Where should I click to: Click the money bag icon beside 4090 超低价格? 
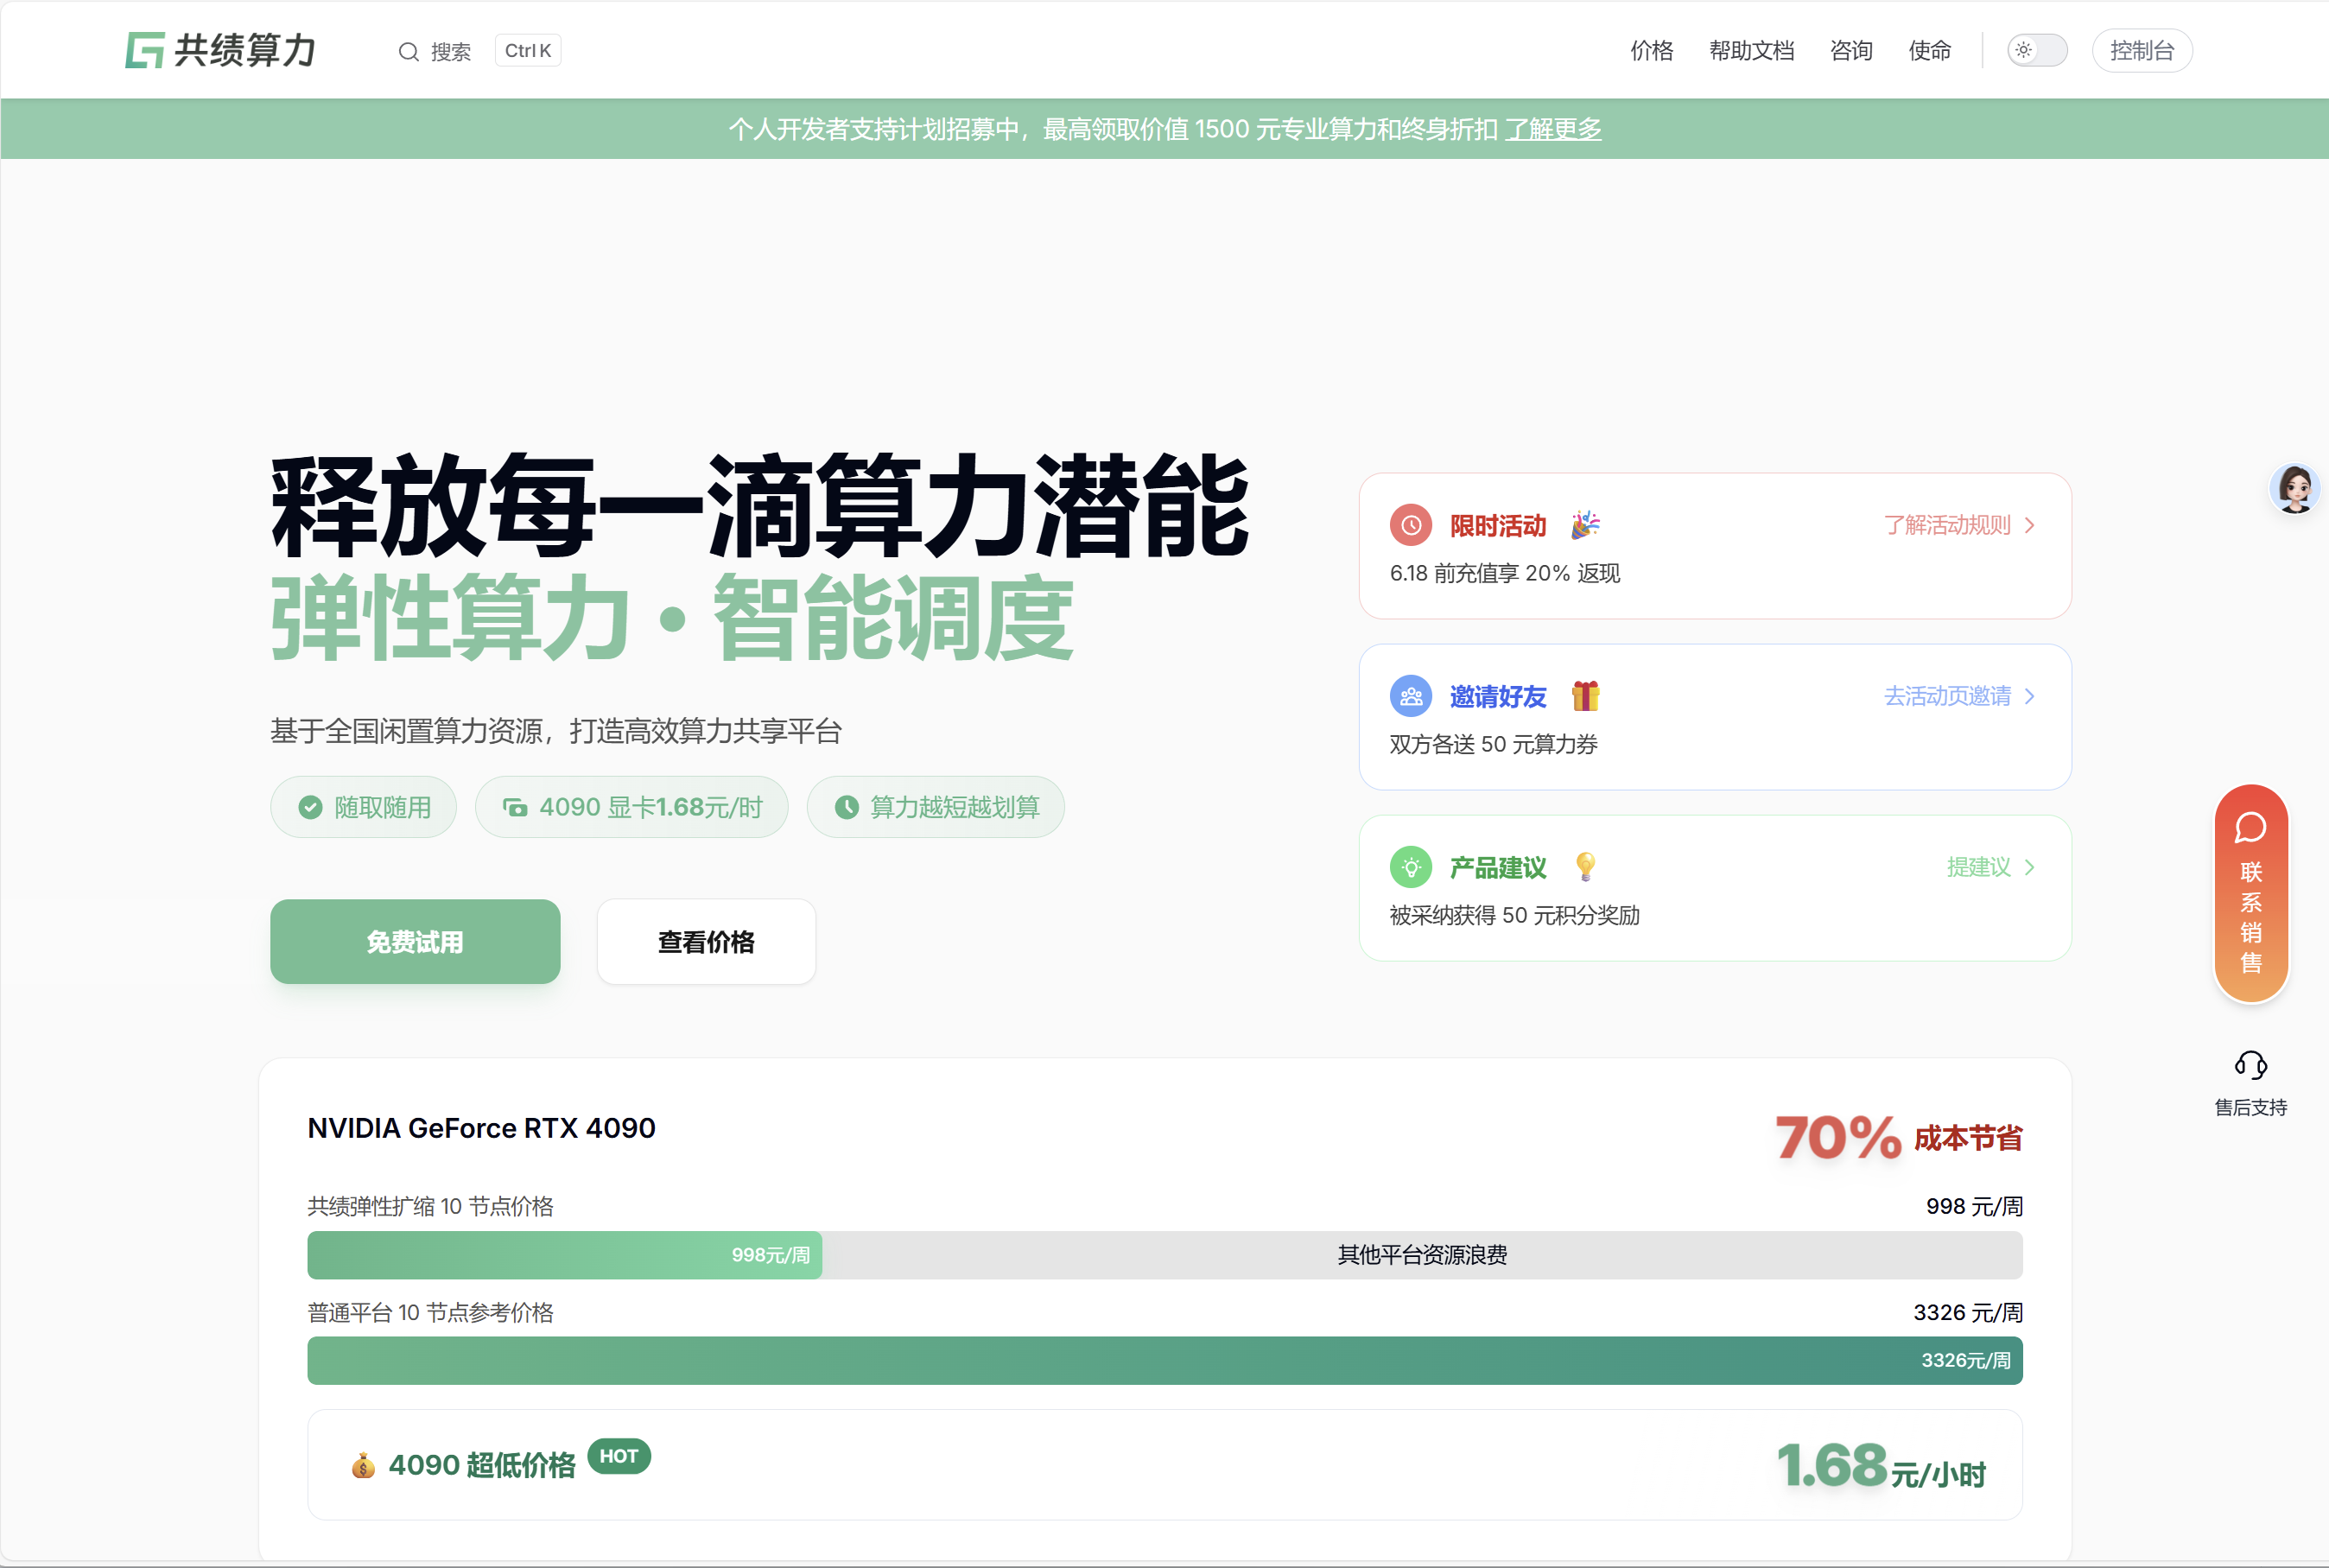[x=363, y=1465]
